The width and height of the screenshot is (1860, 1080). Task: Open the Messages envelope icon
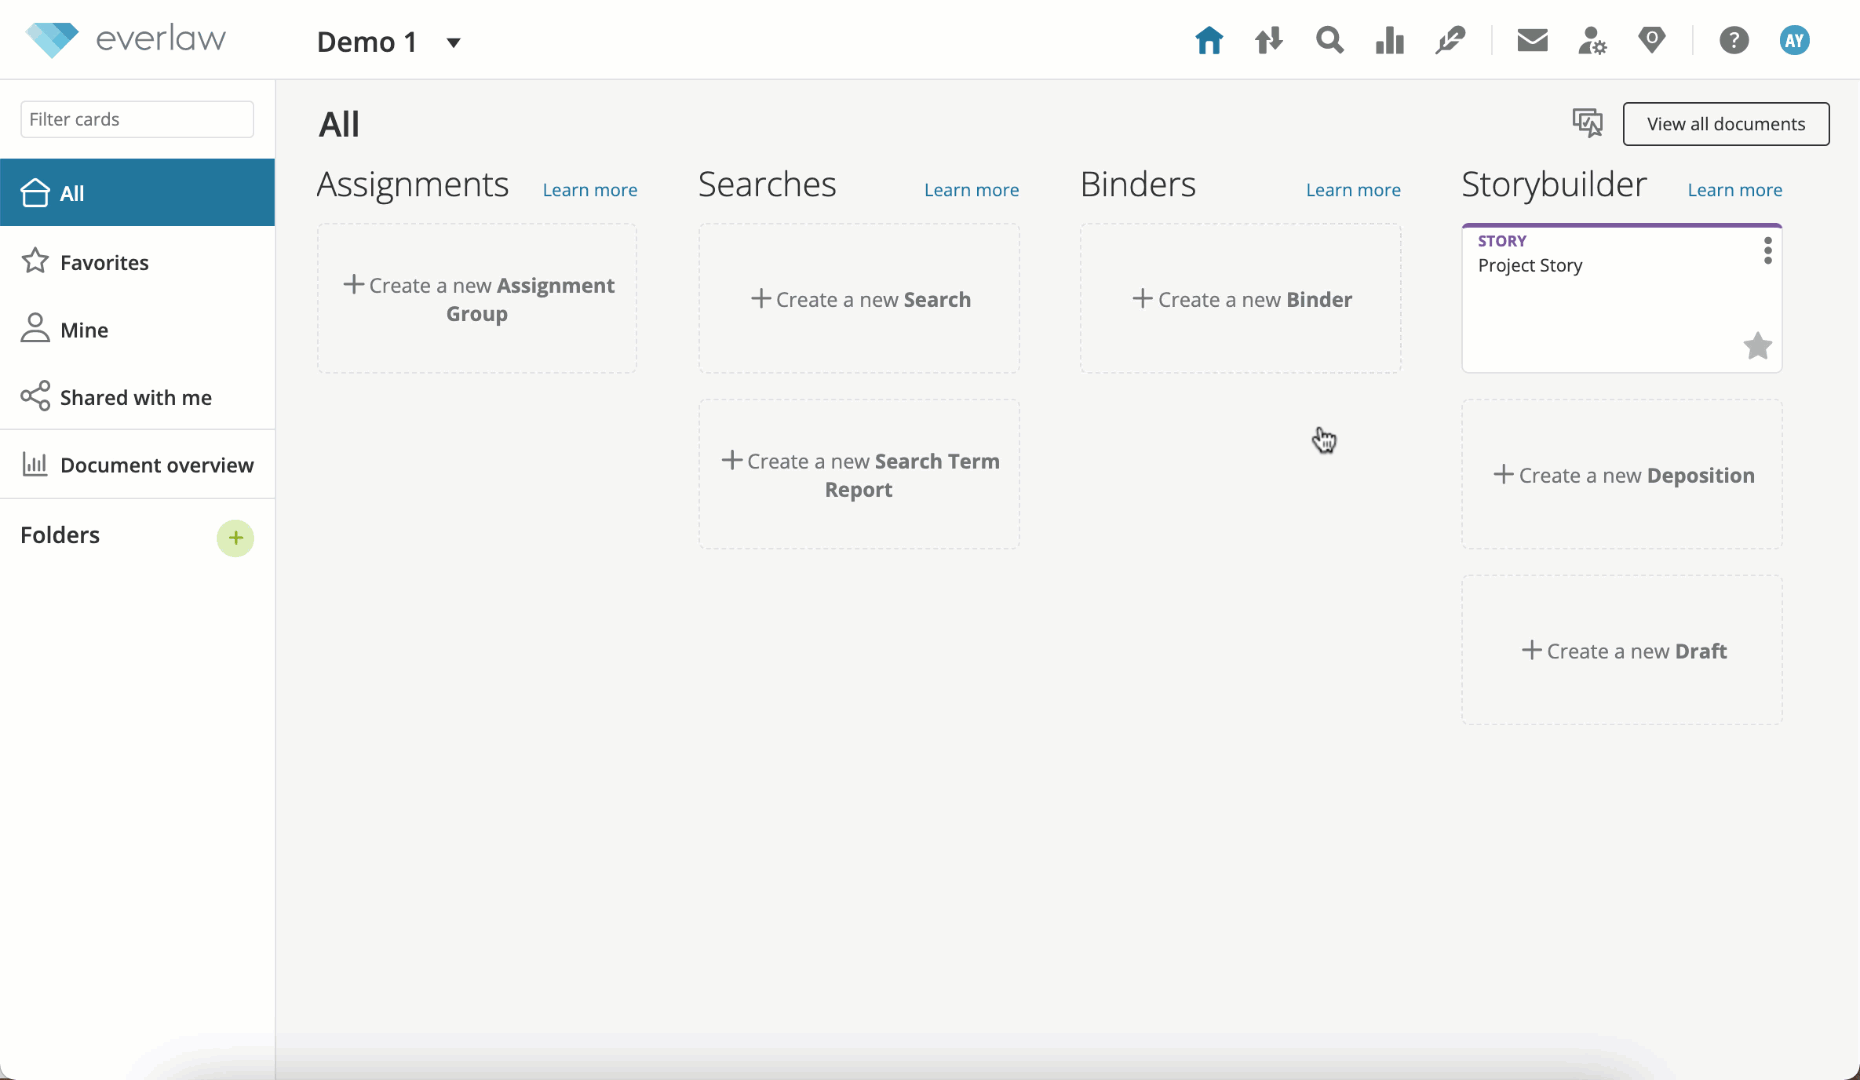(1532, 41)
